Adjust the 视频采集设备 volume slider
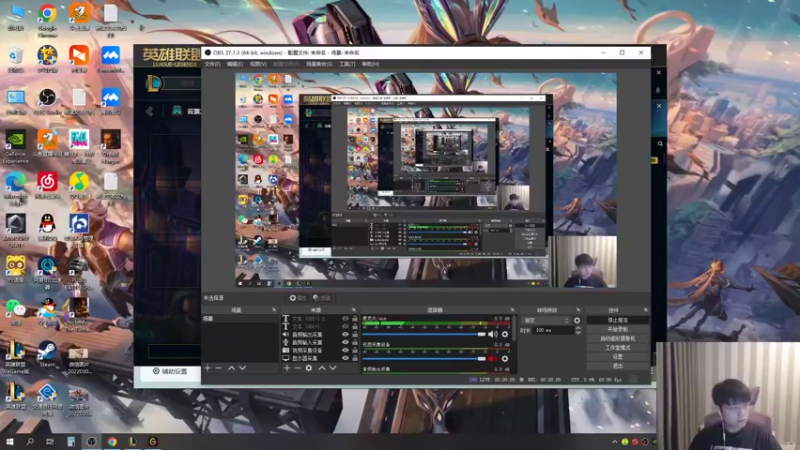 424,359
